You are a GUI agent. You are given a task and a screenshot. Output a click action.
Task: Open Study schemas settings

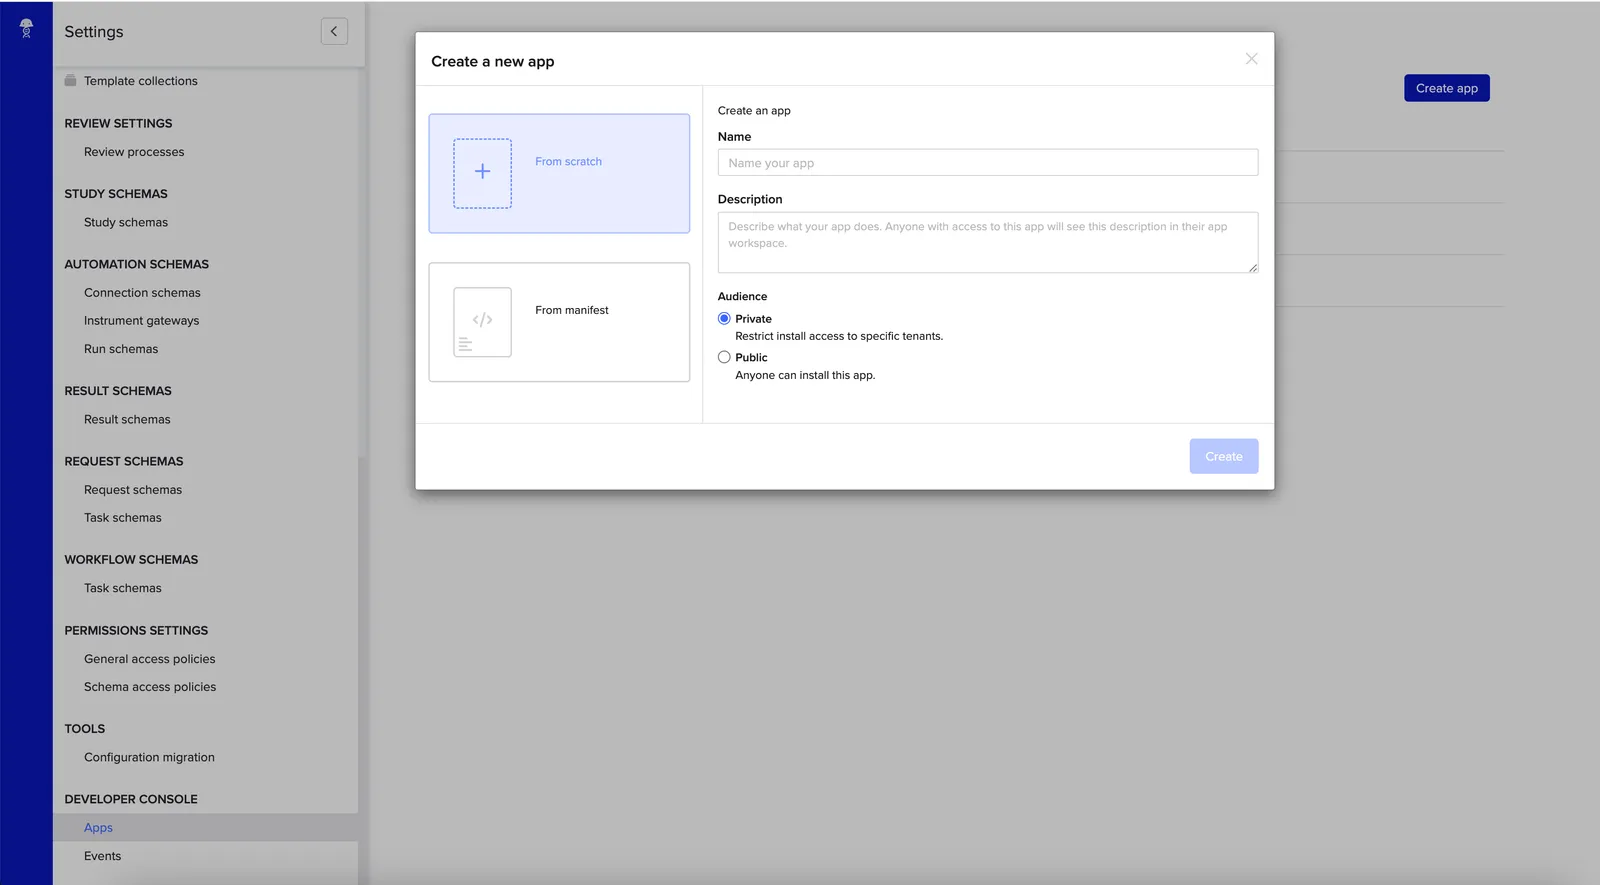[126, 222]
